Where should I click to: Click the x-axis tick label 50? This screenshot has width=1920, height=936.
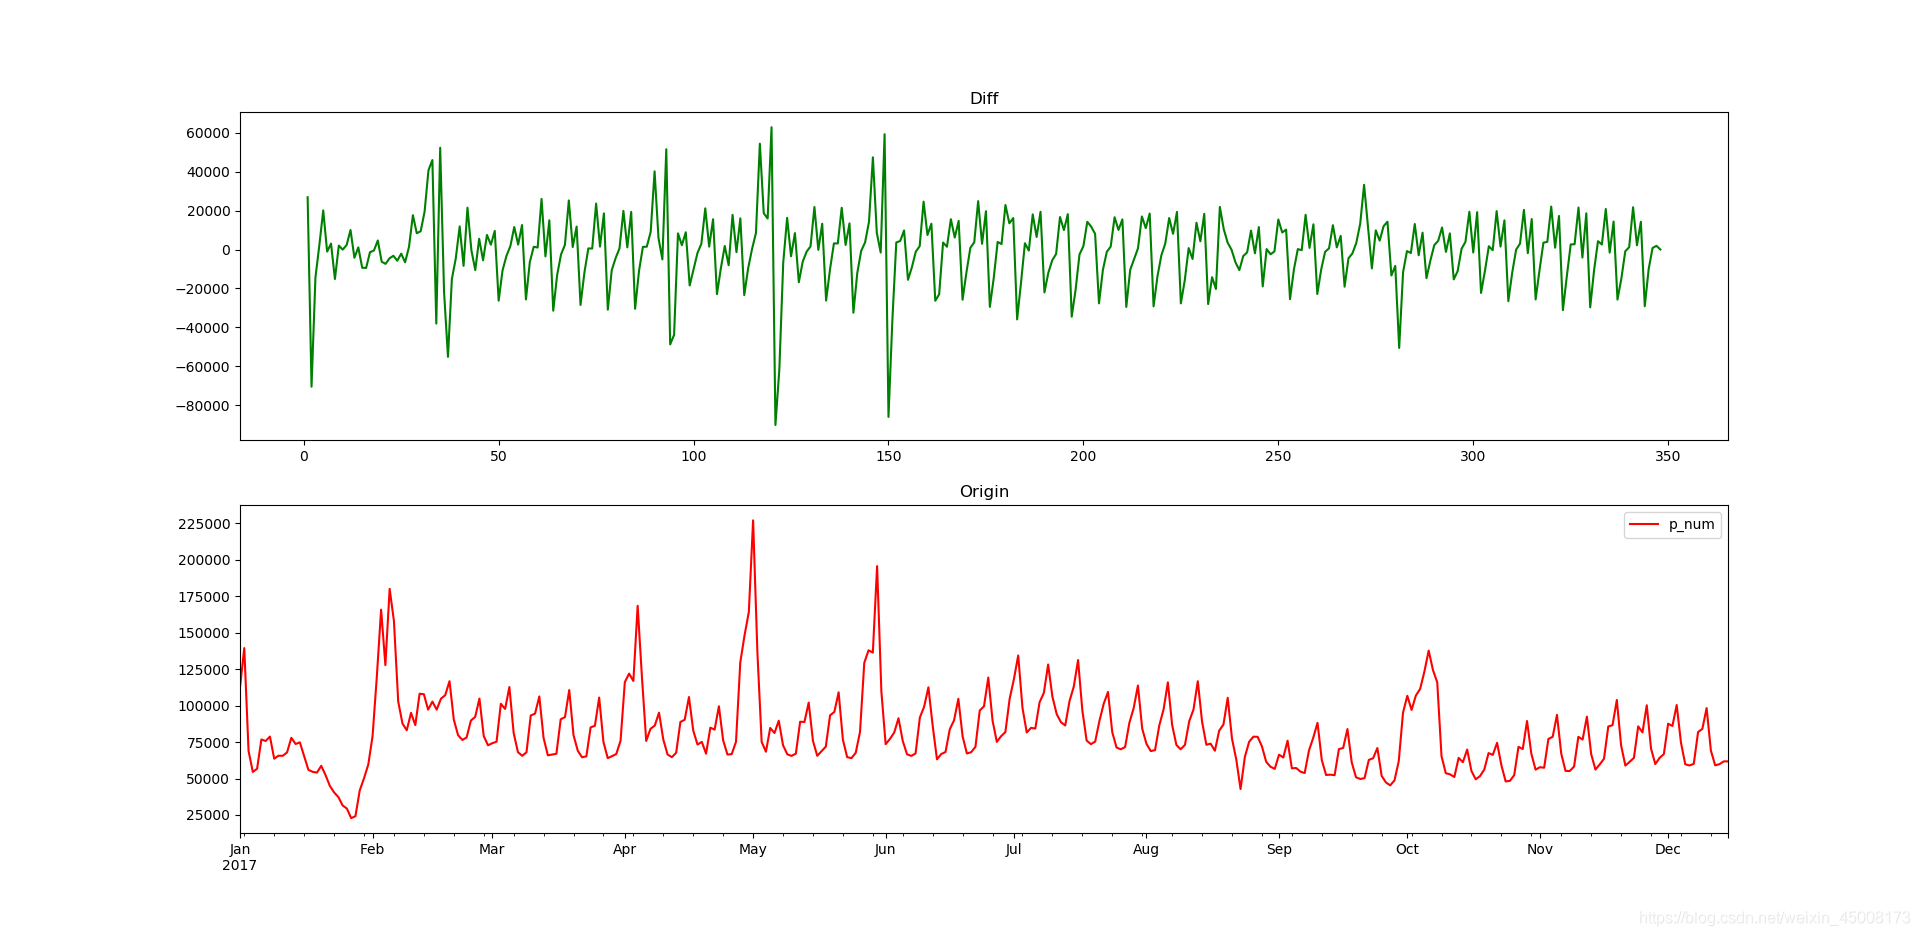point(498,456)
